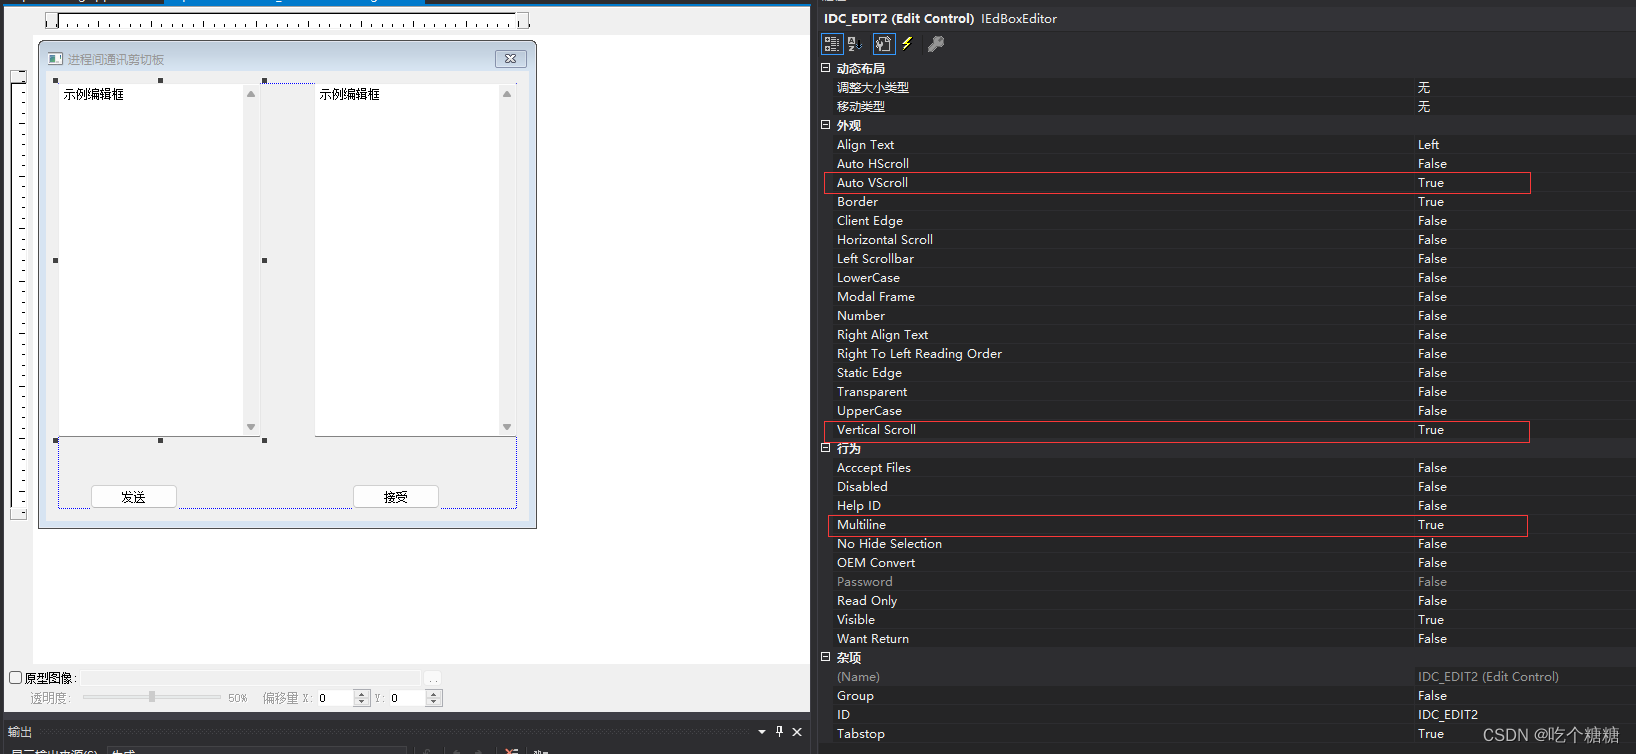
Task: Click Vertical Scroll value True
Action: 1431,430
